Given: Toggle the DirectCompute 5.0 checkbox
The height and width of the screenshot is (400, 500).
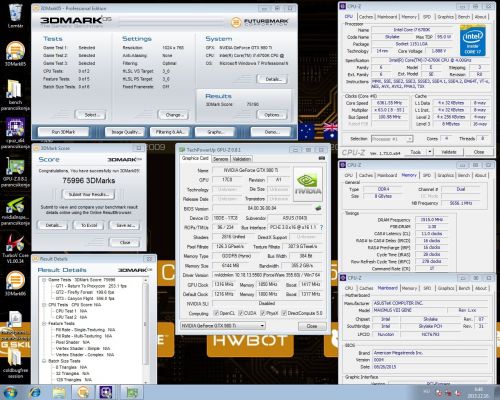Looking at the screenshot, I should [284, 313].
